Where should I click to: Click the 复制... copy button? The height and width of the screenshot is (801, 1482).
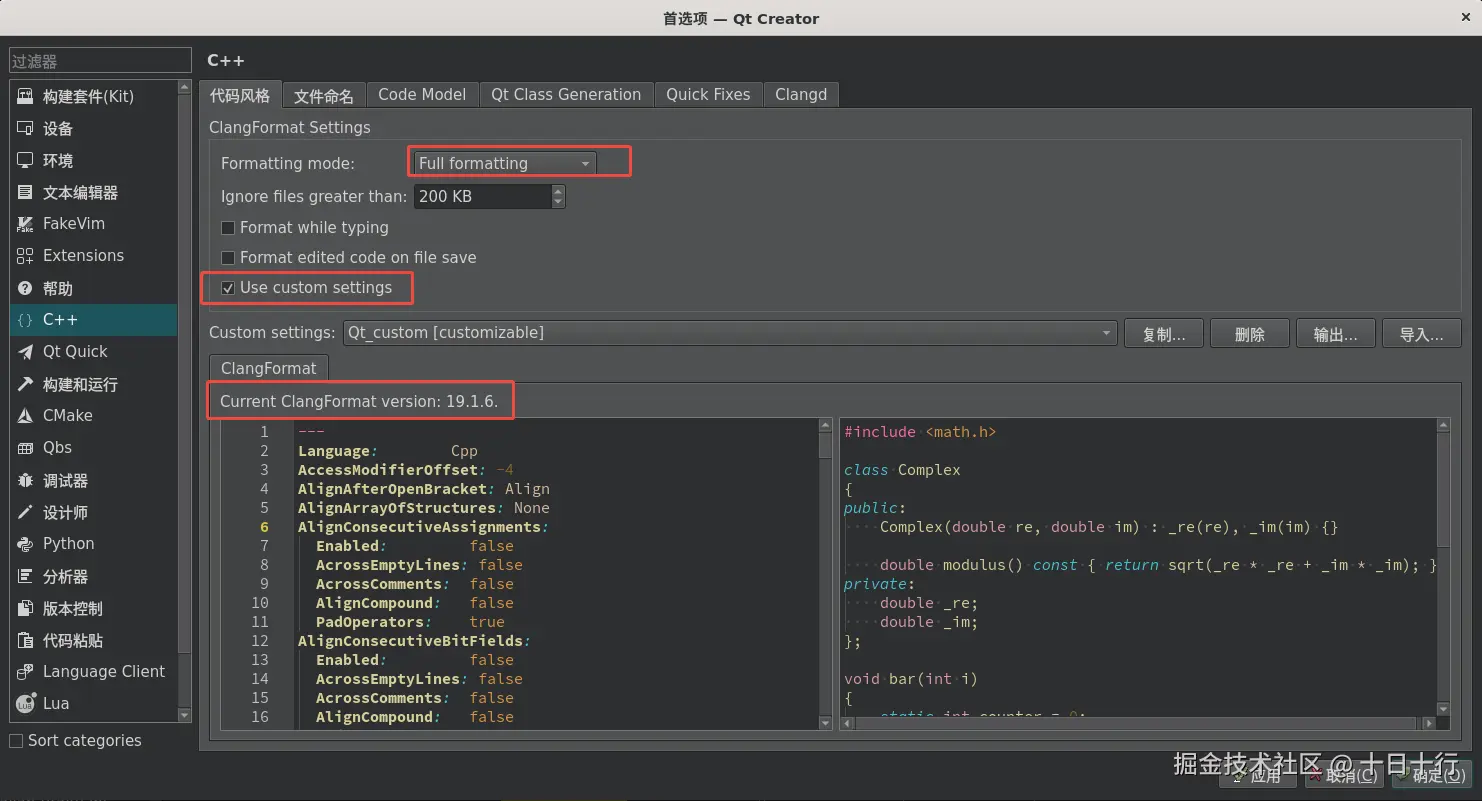[1164, 334]
